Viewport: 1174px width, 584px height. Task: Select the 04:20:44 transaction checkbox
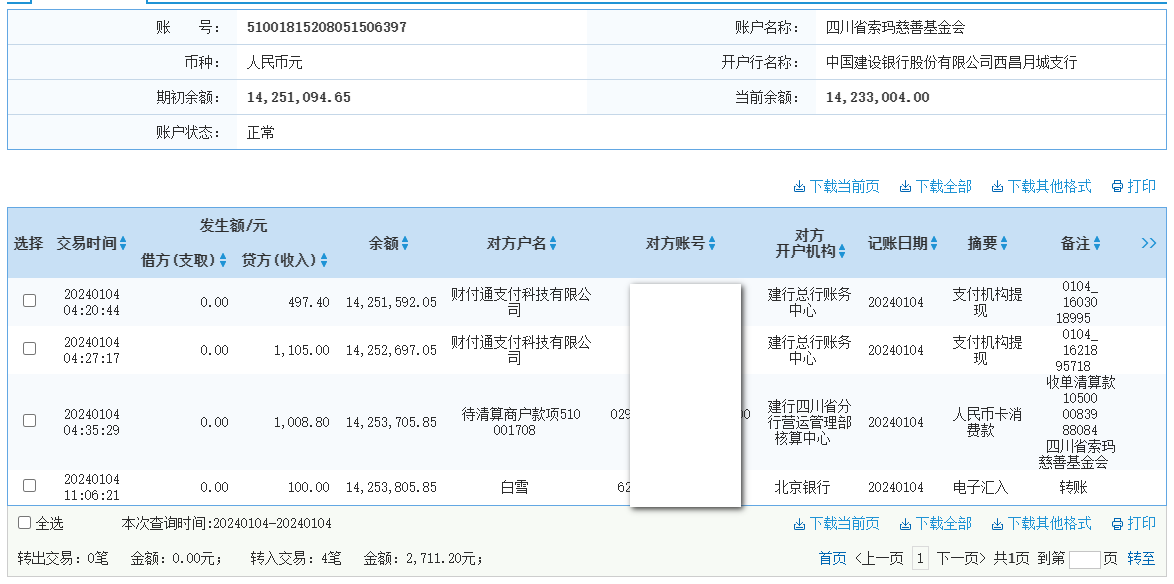29,300
